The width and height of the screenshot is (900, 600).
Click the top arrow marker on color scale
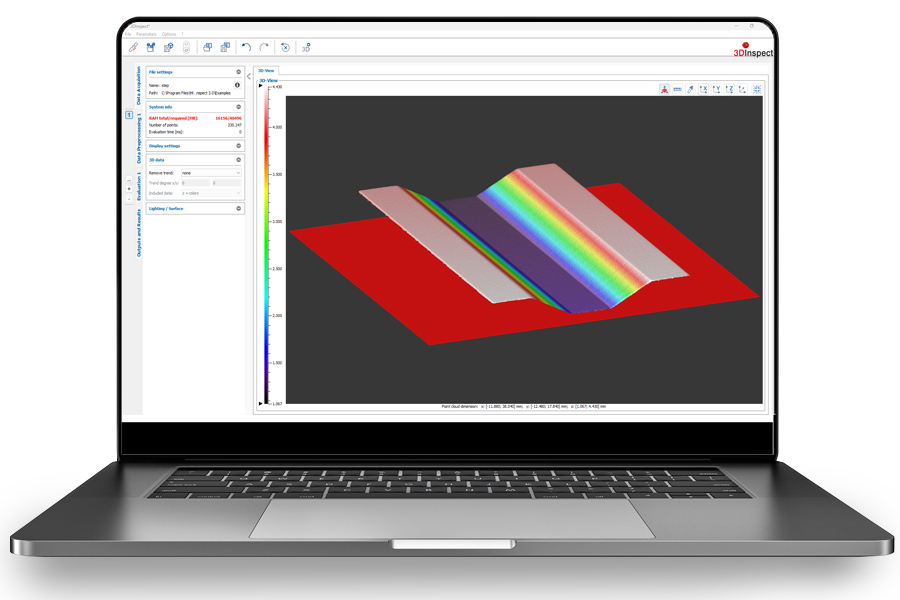(261, 87)
